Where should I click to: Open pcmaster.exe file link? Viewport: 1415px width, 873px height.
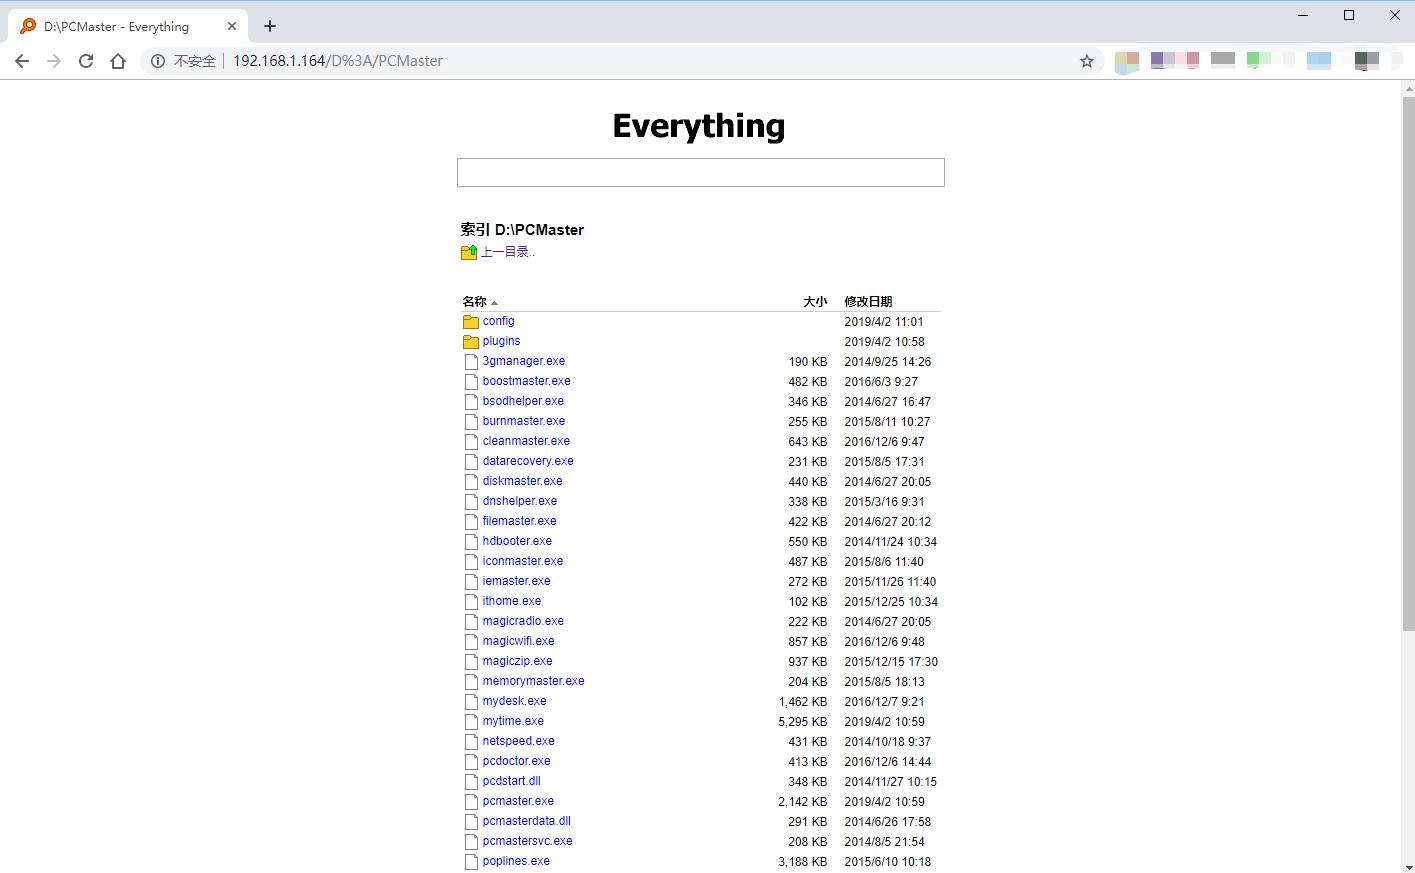(x=518, y=801)
